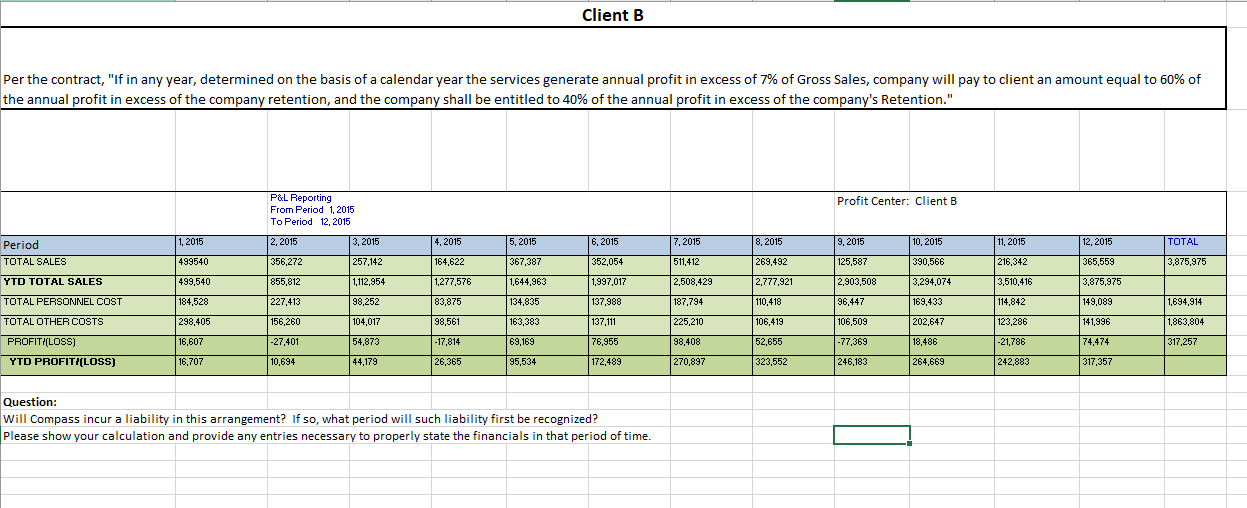Click the active green-outlined empty cell

tap(872, 435)
